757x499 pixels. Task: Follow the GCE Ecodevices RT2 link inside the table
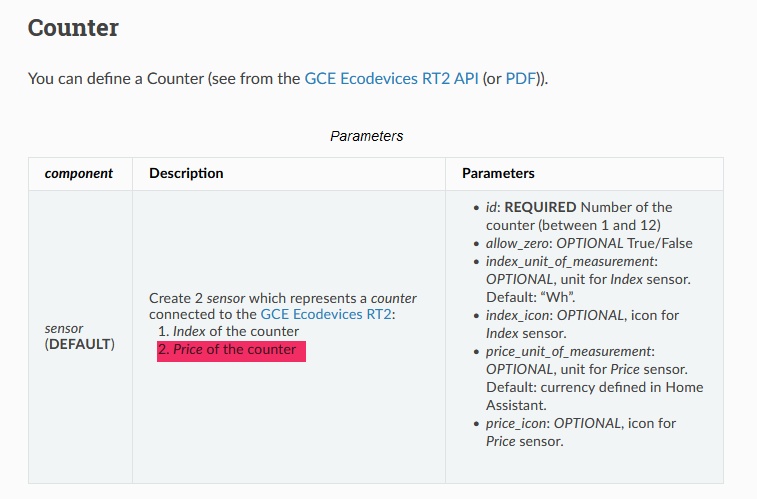coord(327,314)
